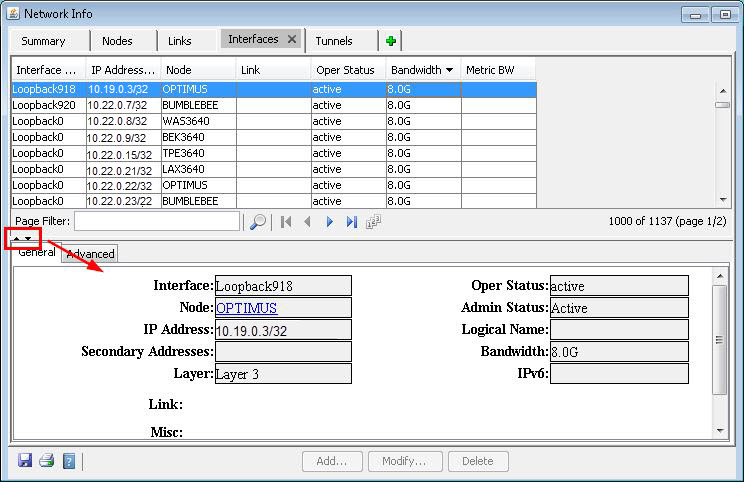Switch to the Nodes tab
744x482 pixels.
click(116, 41)
